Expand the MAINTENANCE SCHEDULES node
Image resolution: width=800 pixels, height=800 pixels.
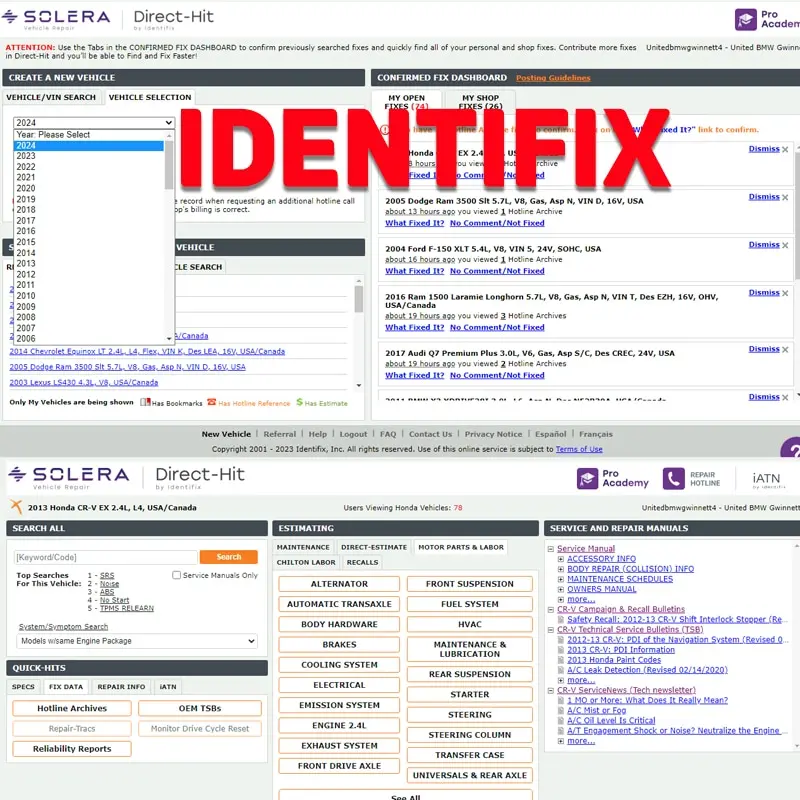[x=561, y=580]
